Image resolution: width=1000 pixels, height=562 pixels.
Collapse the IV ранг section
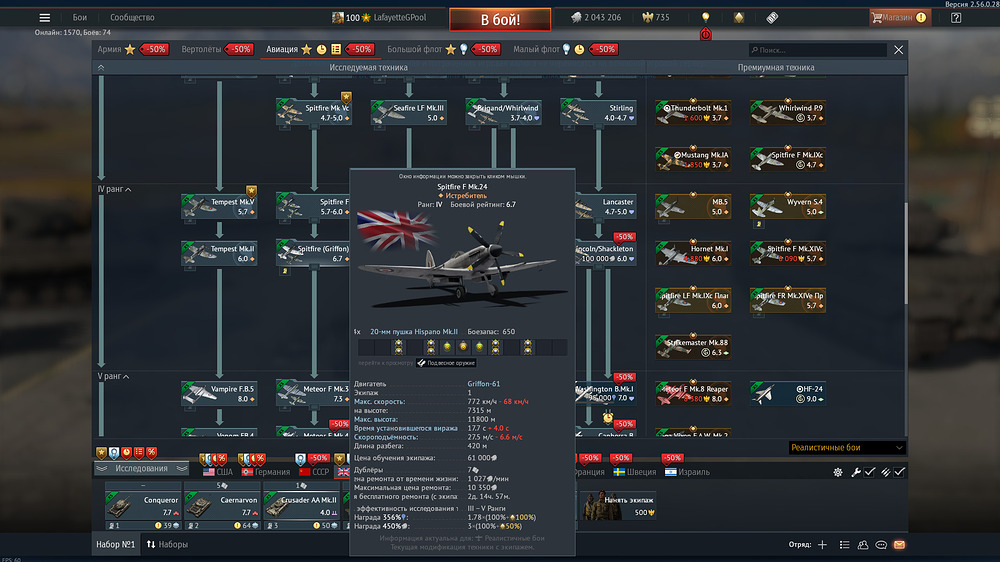[115, 189]
